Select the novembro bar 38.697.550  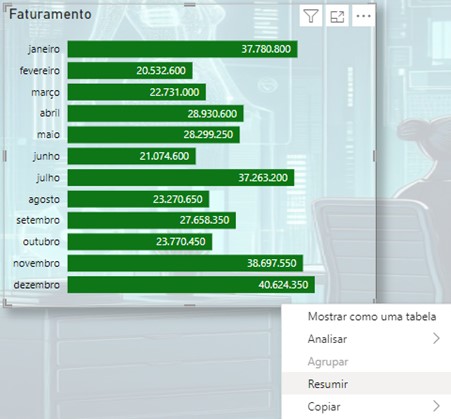pyautogui.click(x=185, y=263)
